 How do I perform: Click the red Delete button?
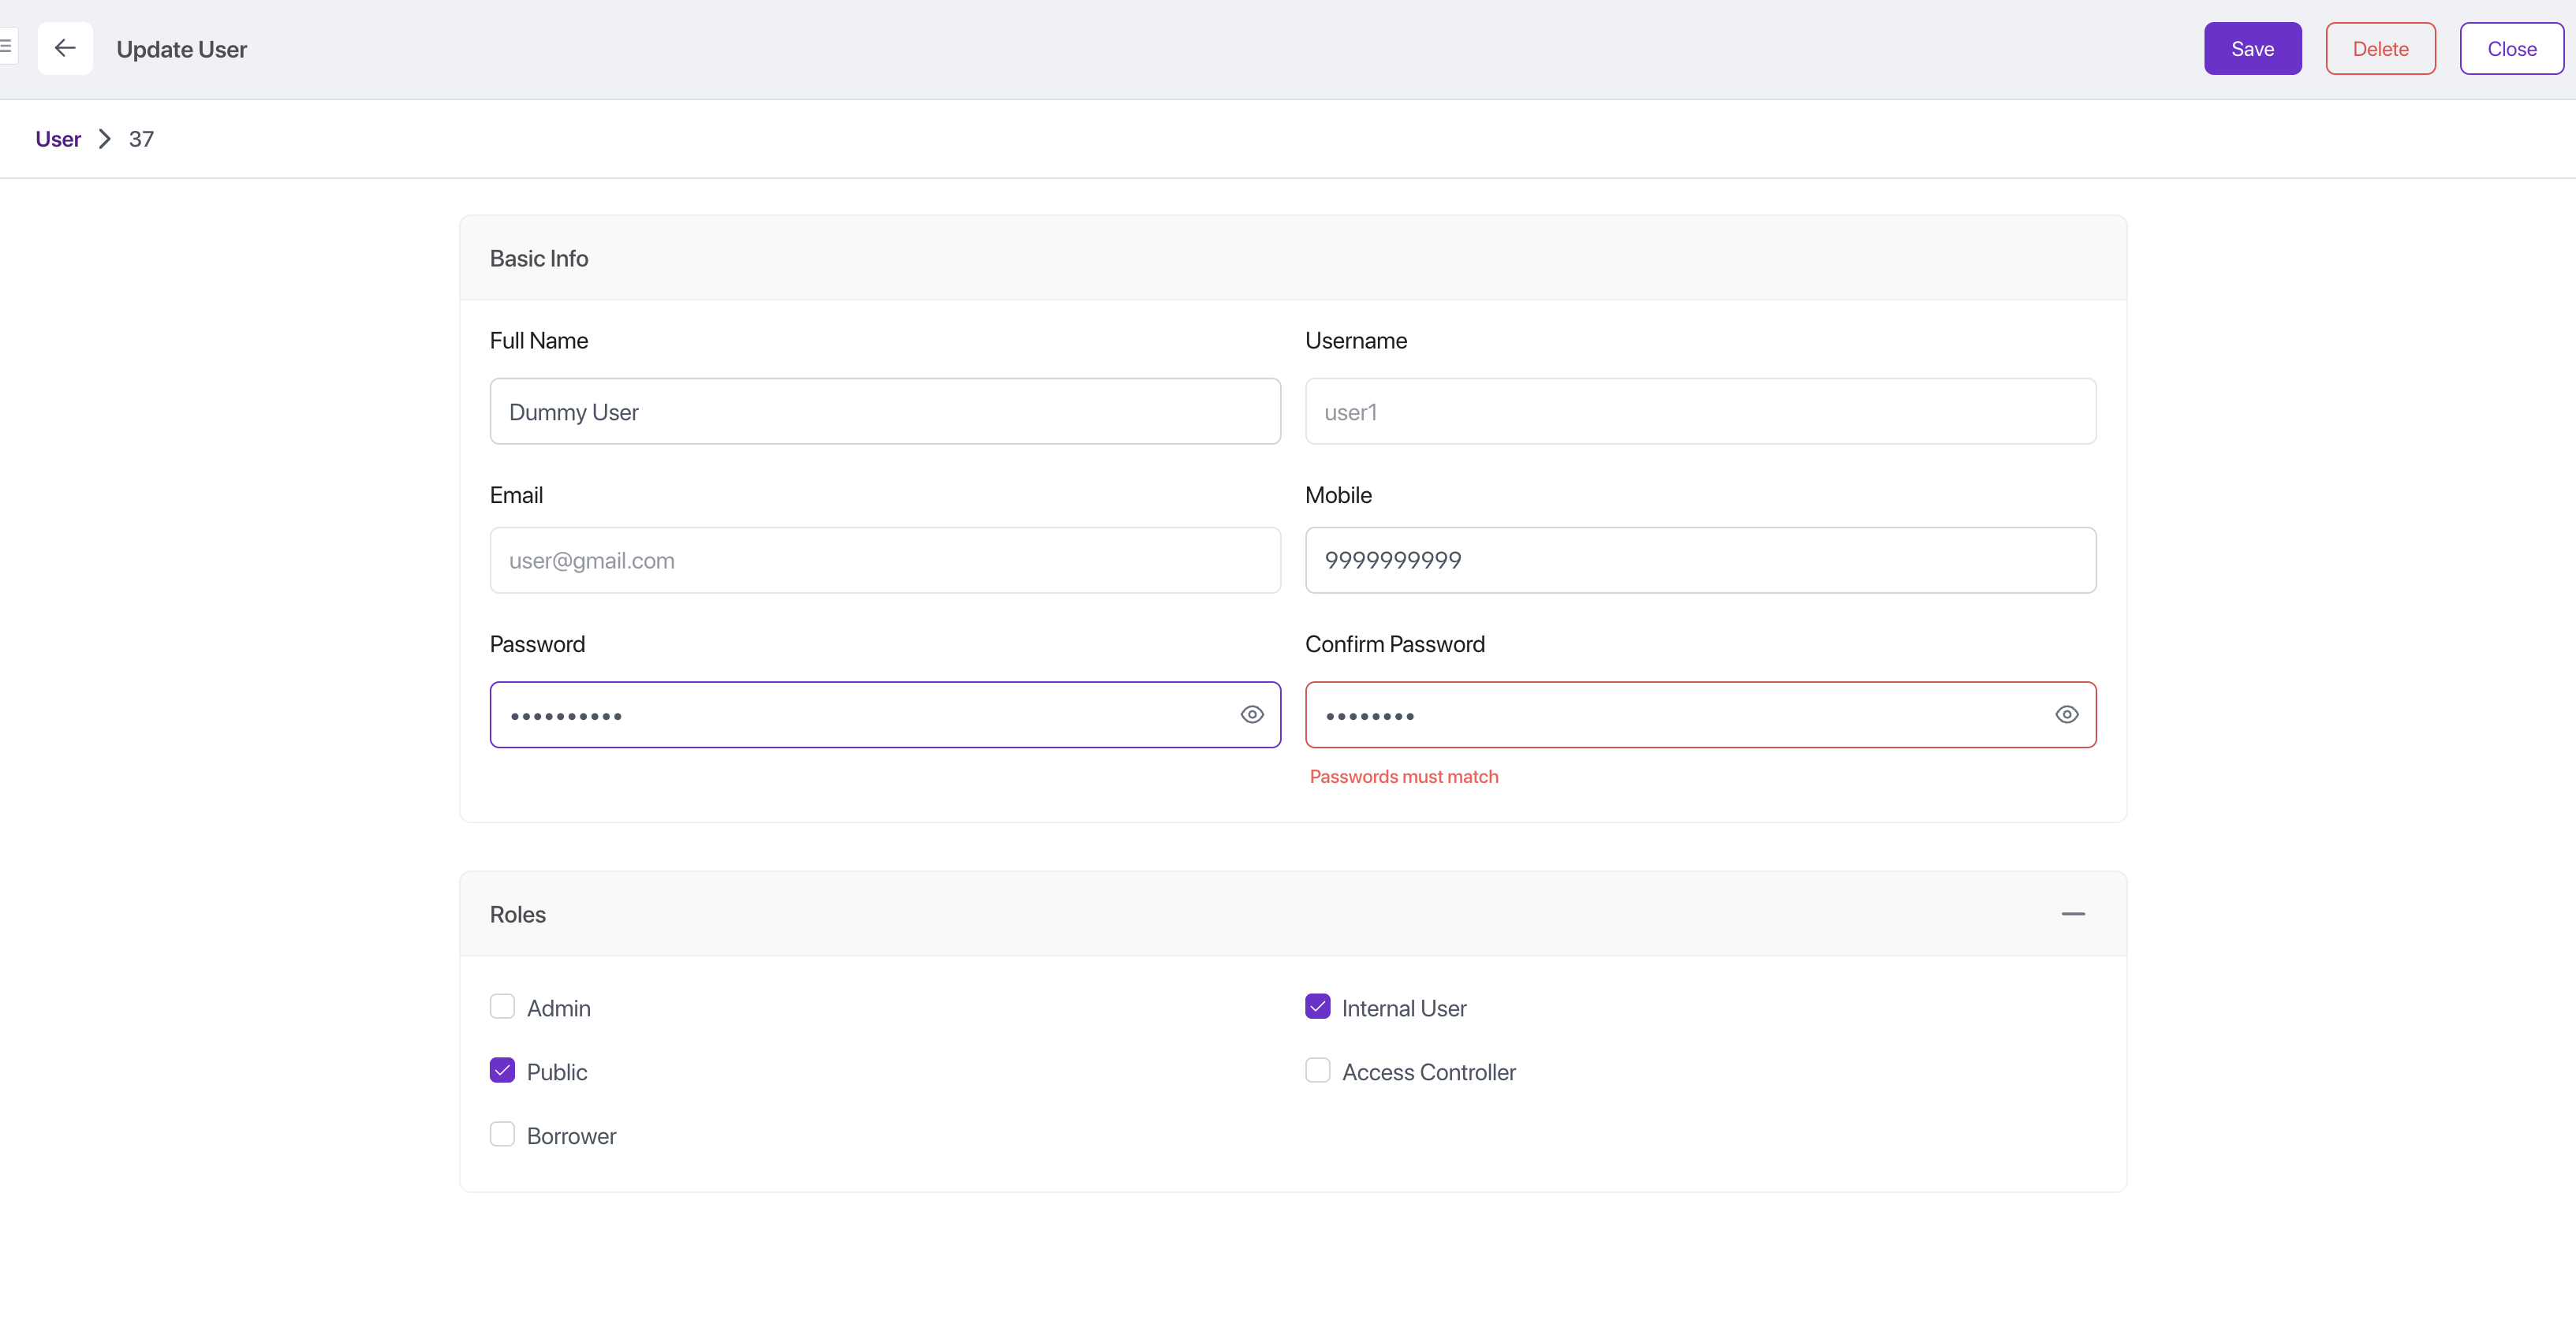pos(2380,48)
